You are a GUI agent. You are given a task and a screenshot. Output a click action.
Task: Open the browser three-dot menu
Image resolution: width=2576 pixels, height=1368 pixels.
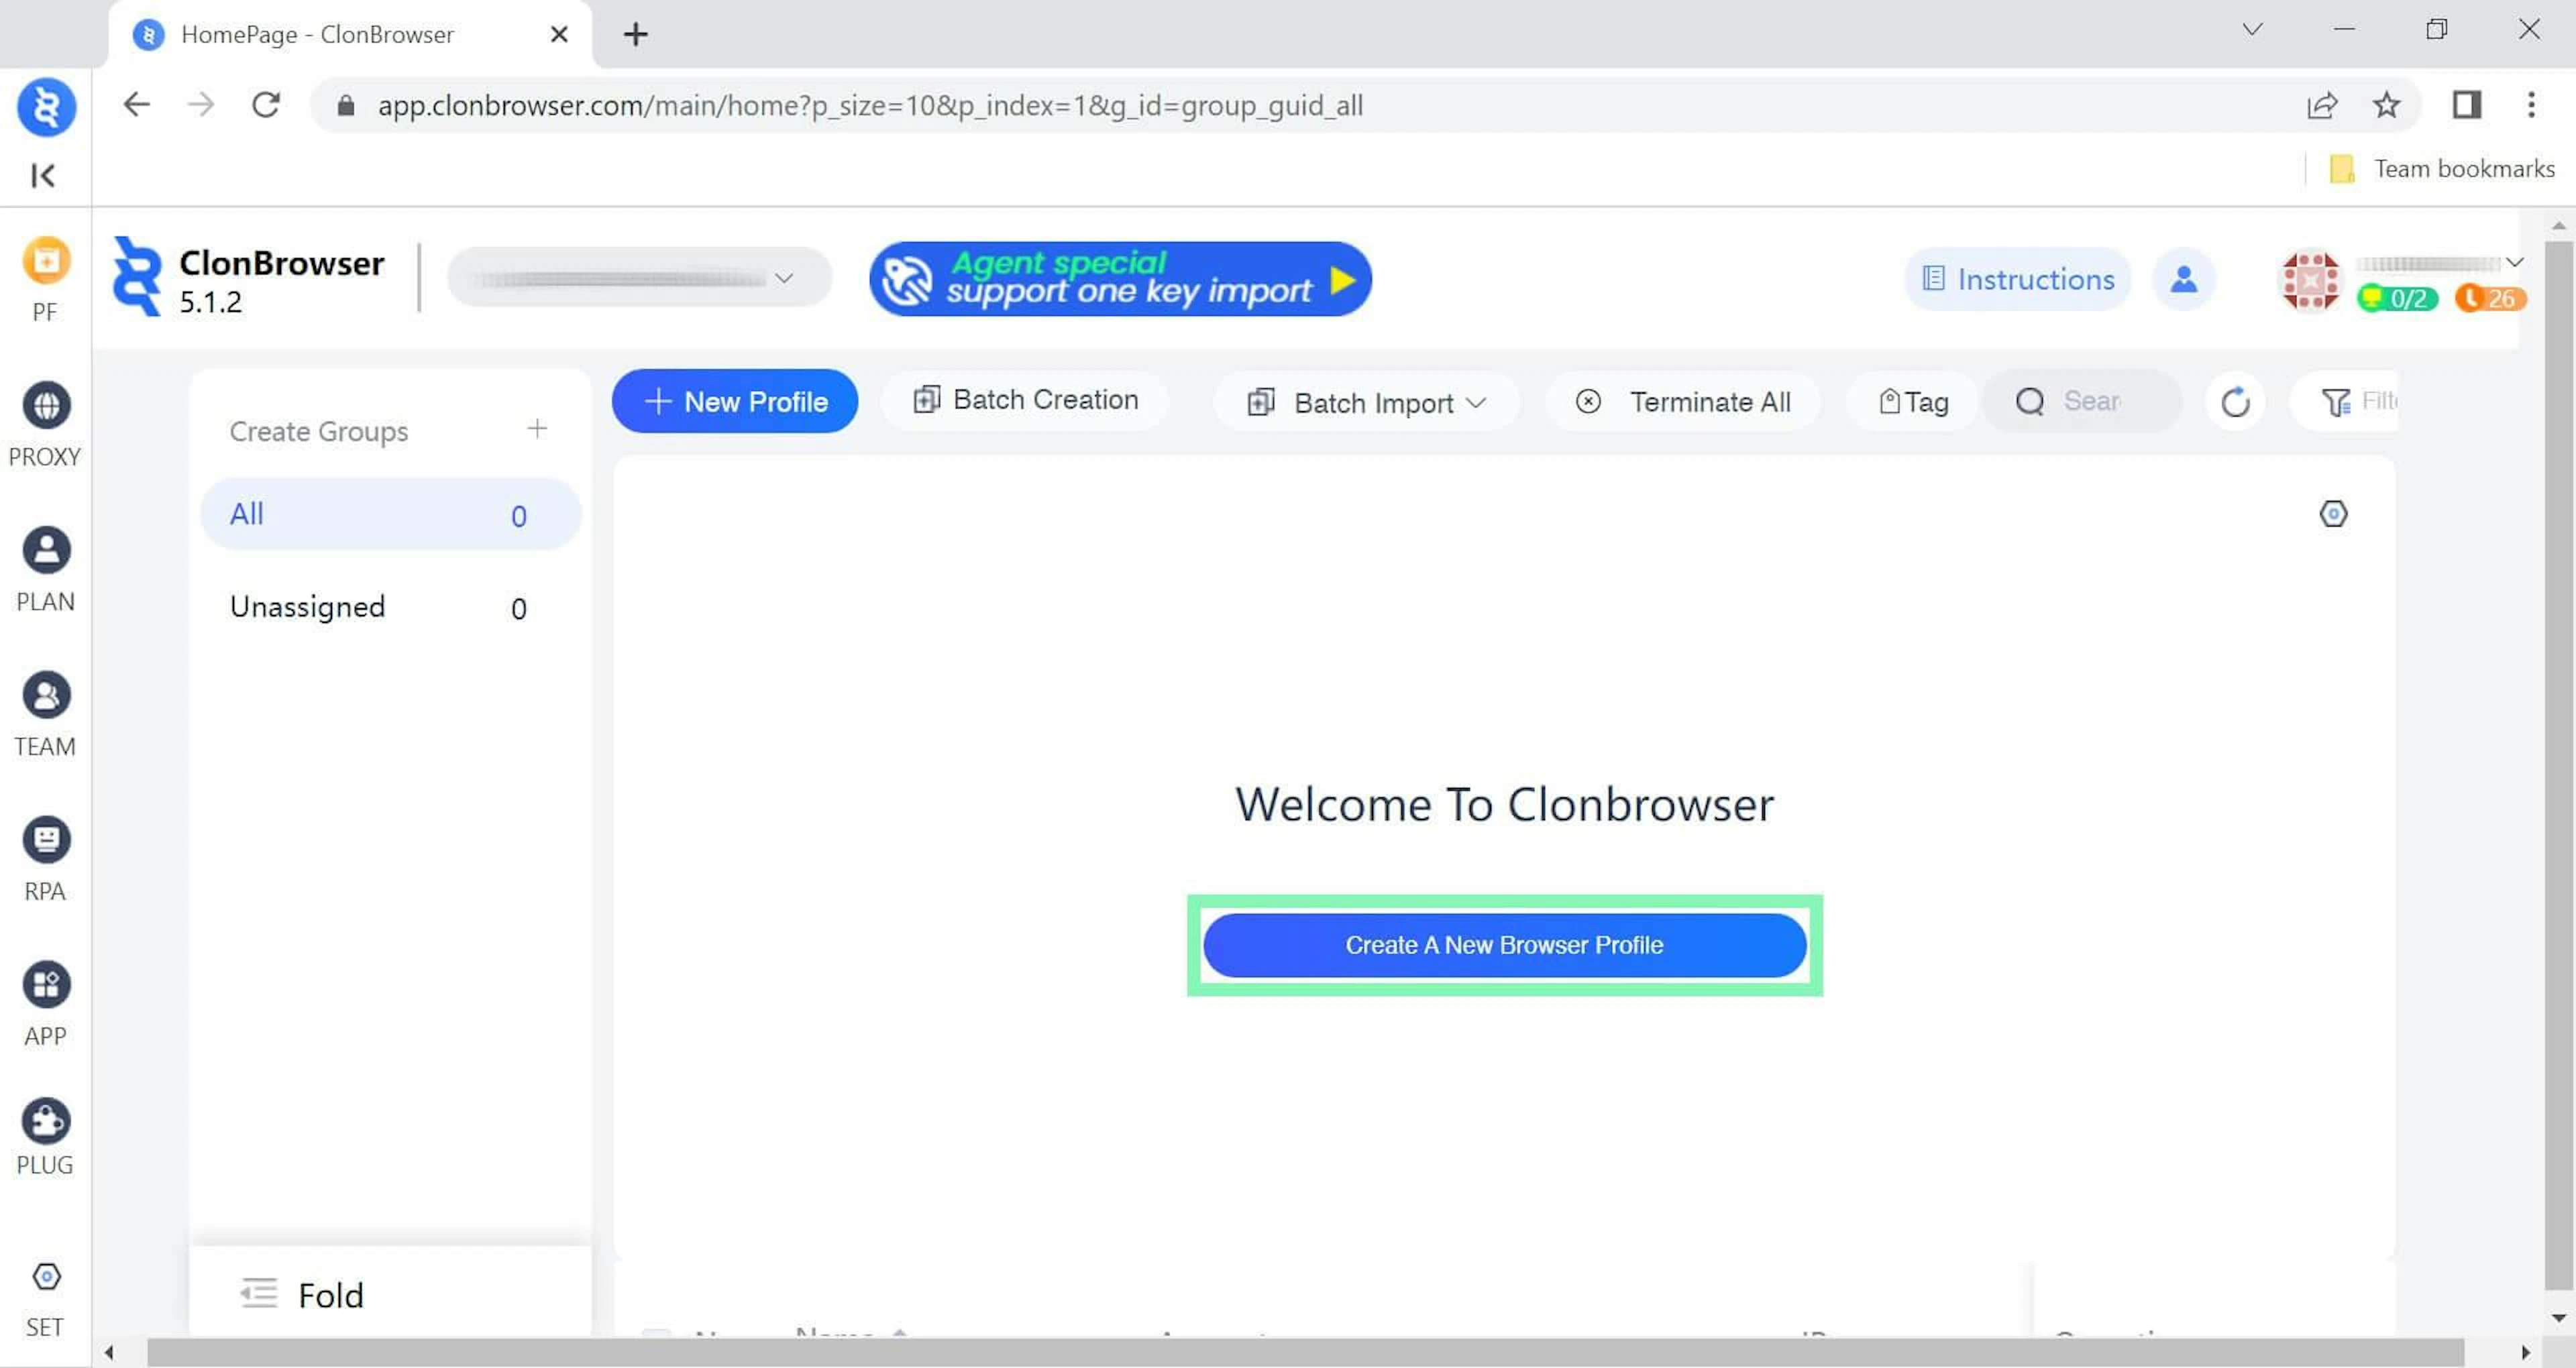pos(2531,104)
